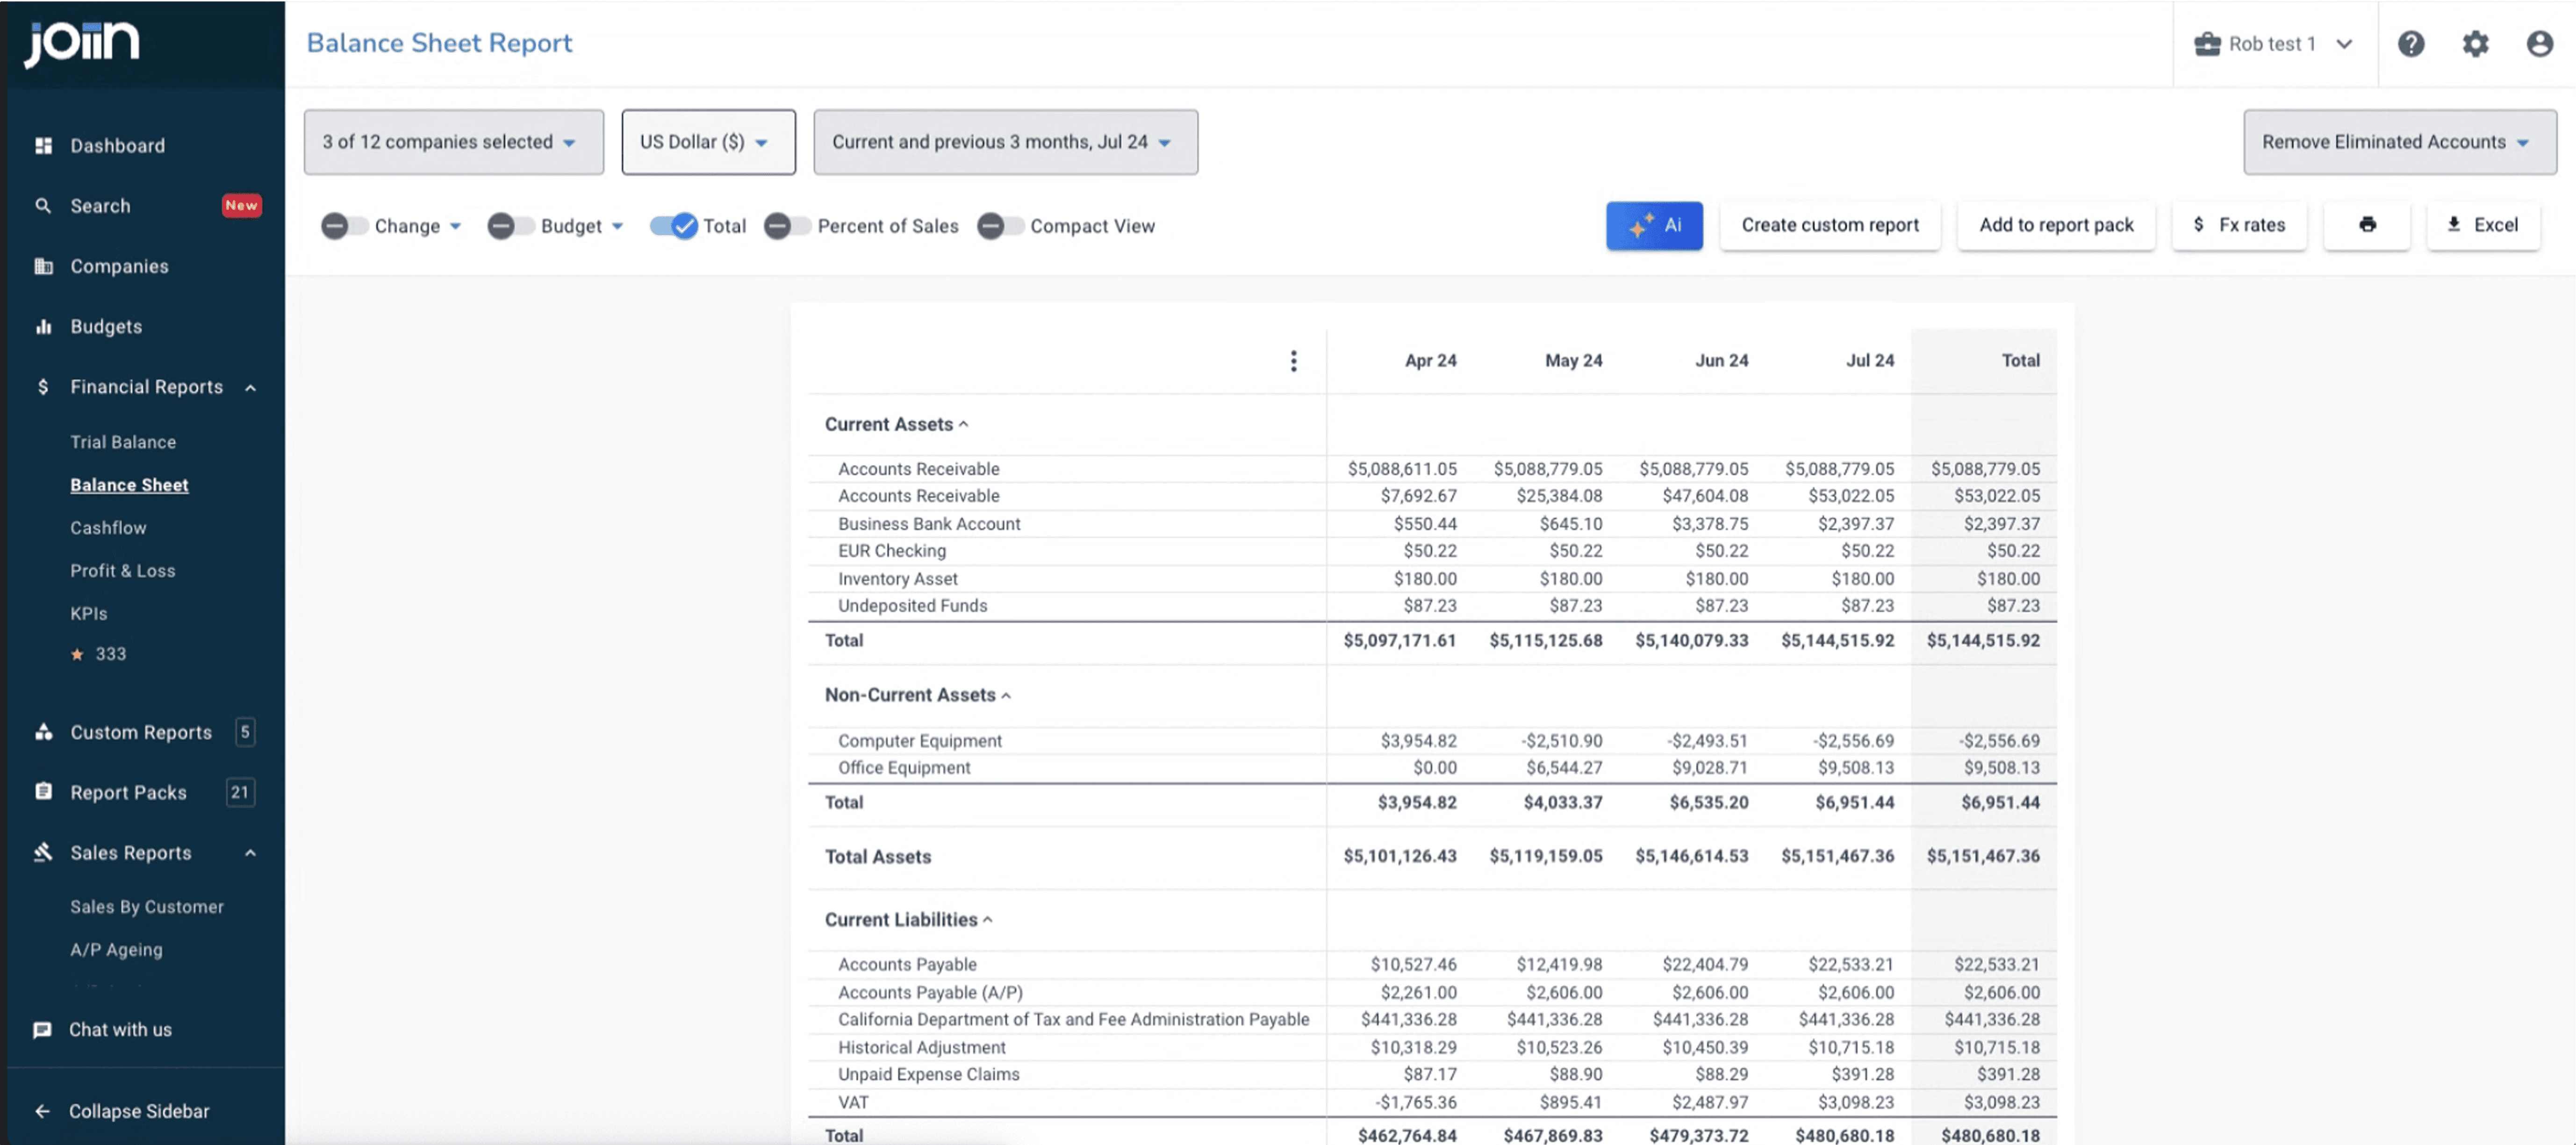This screenshot has width=2576, height=1145.
Task: Open table options three-dot menu
Action: (1293, 361)
